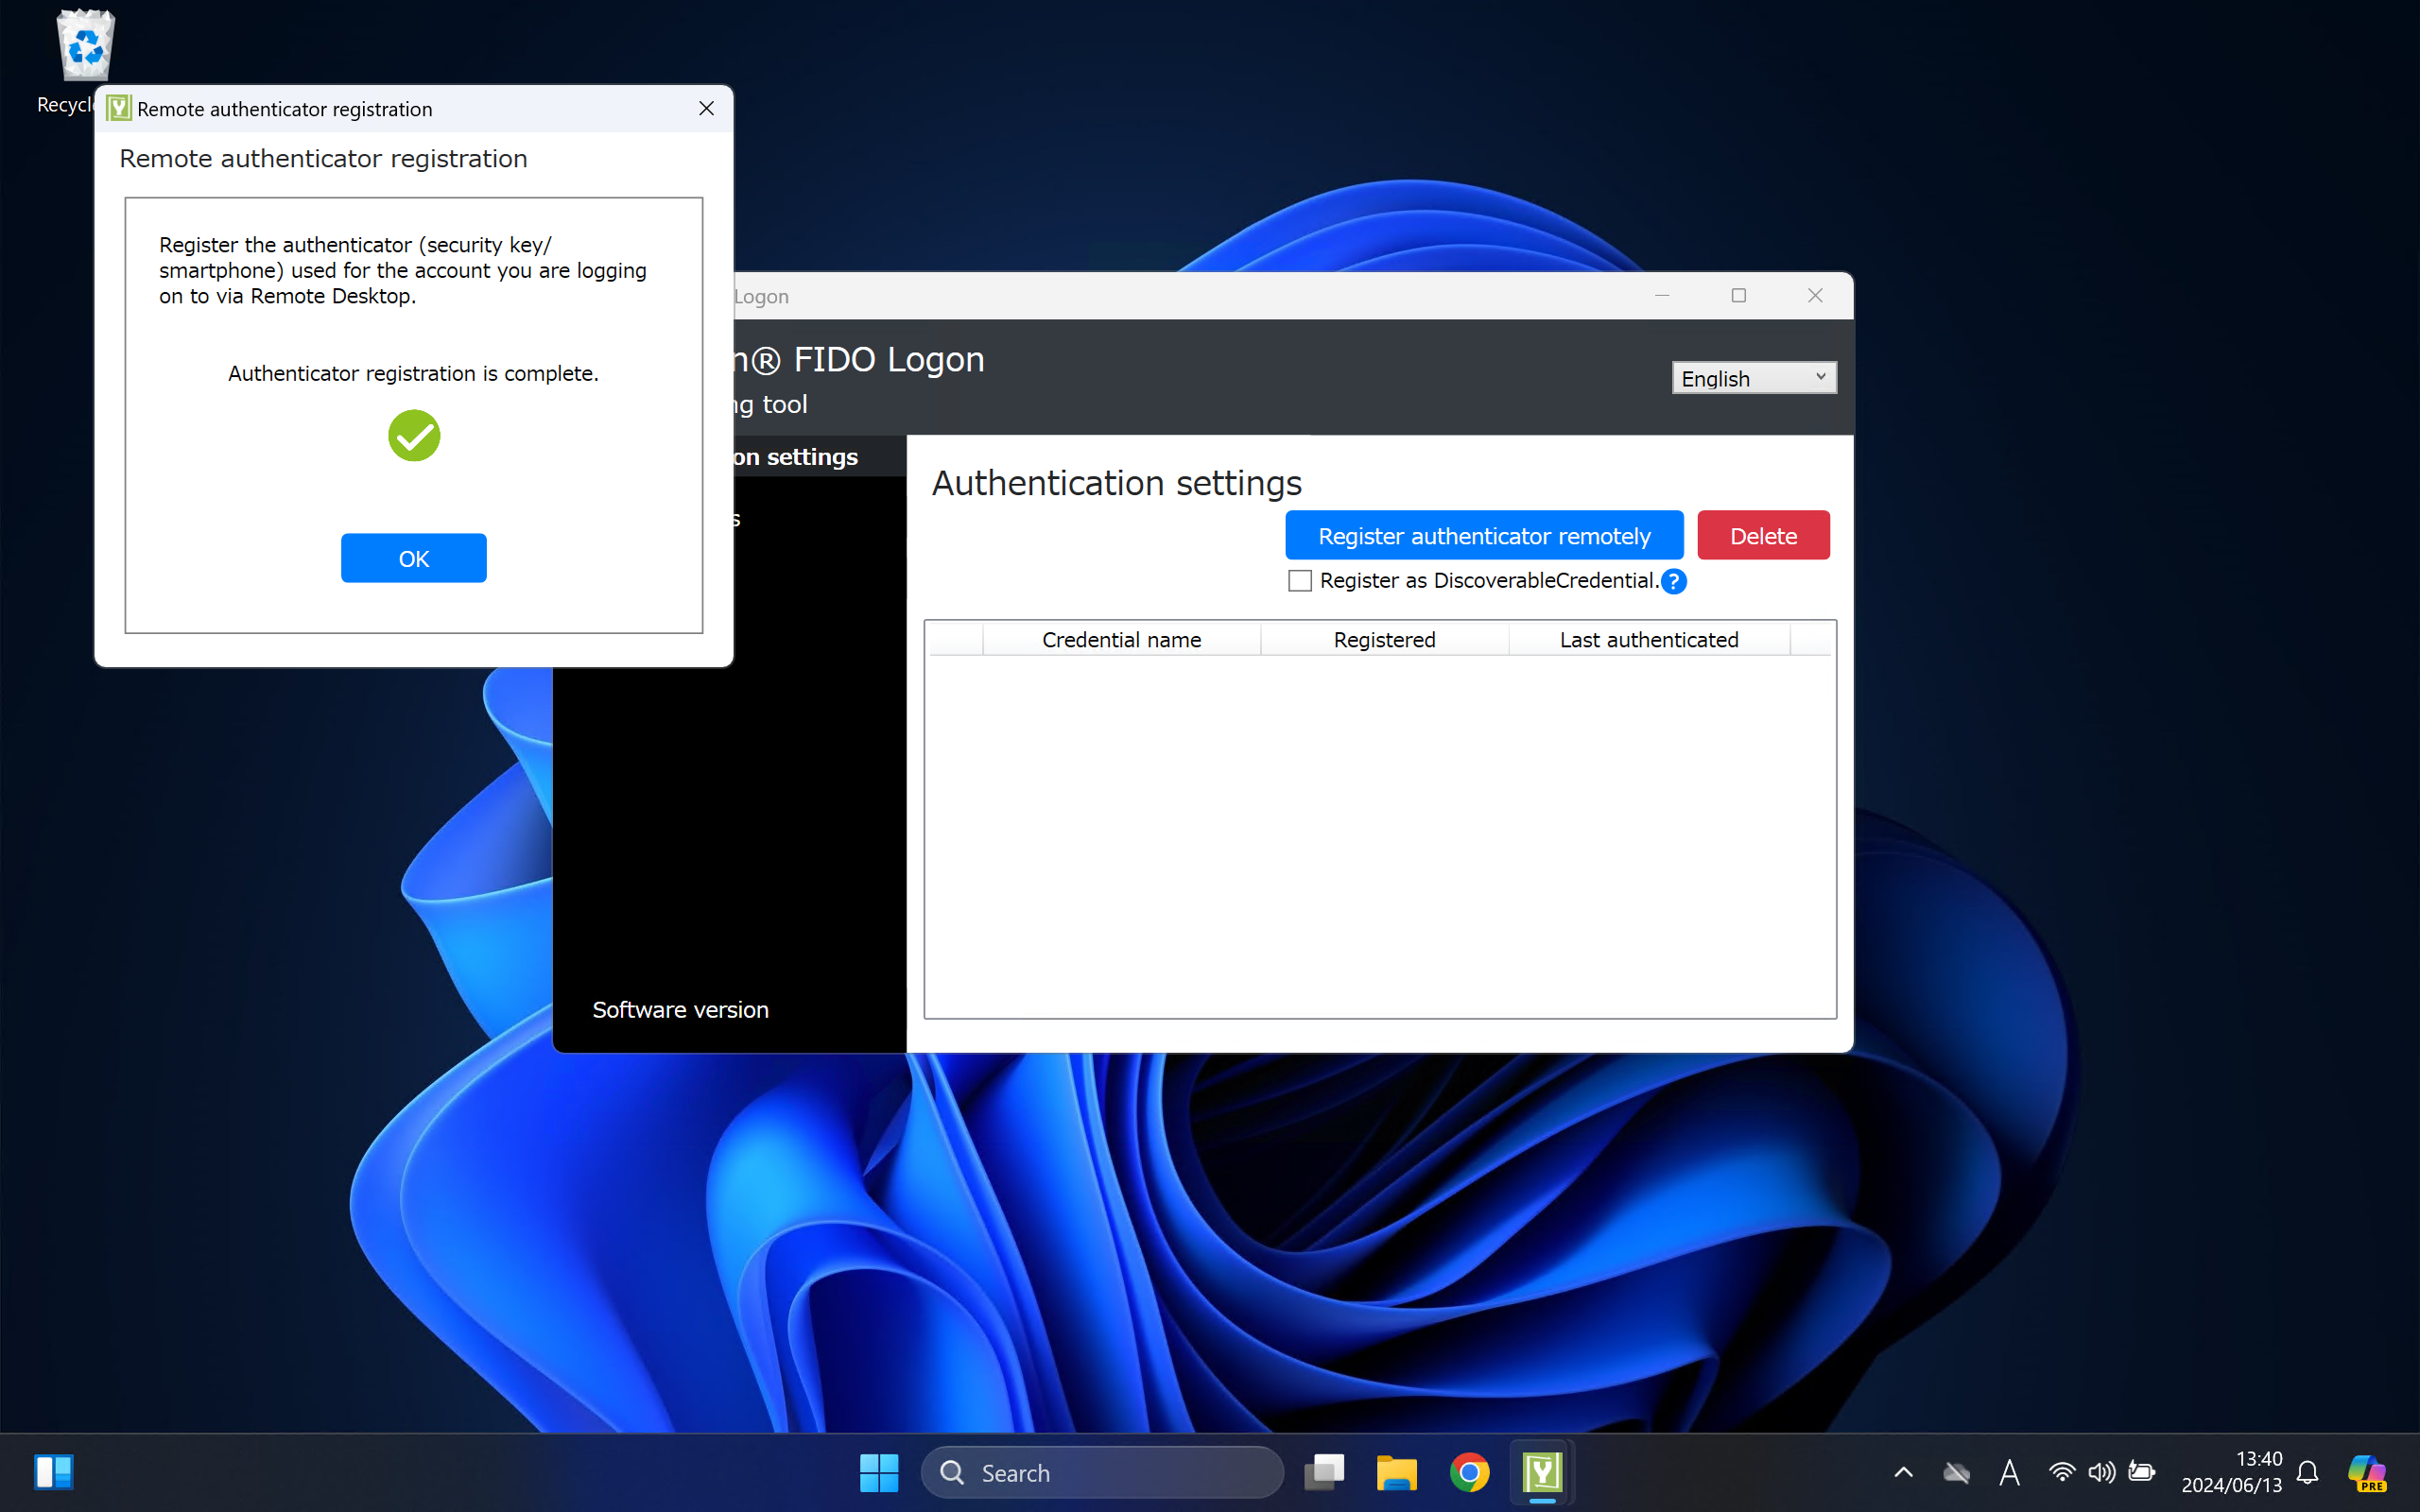Open the Wi-Fi network tray icon
This screenshot has height=1512, width=2420.
2061,1472
